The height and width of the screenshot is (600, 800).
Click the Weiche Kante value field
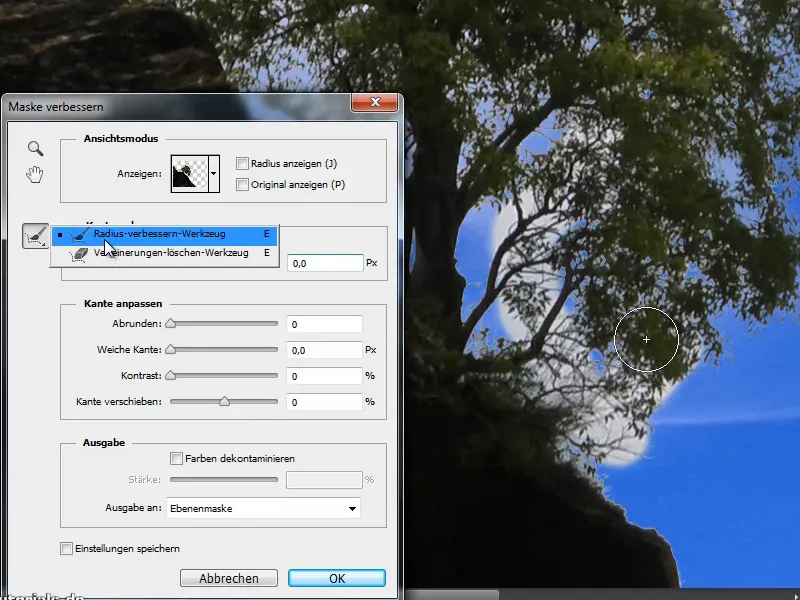tap(324, 350)
